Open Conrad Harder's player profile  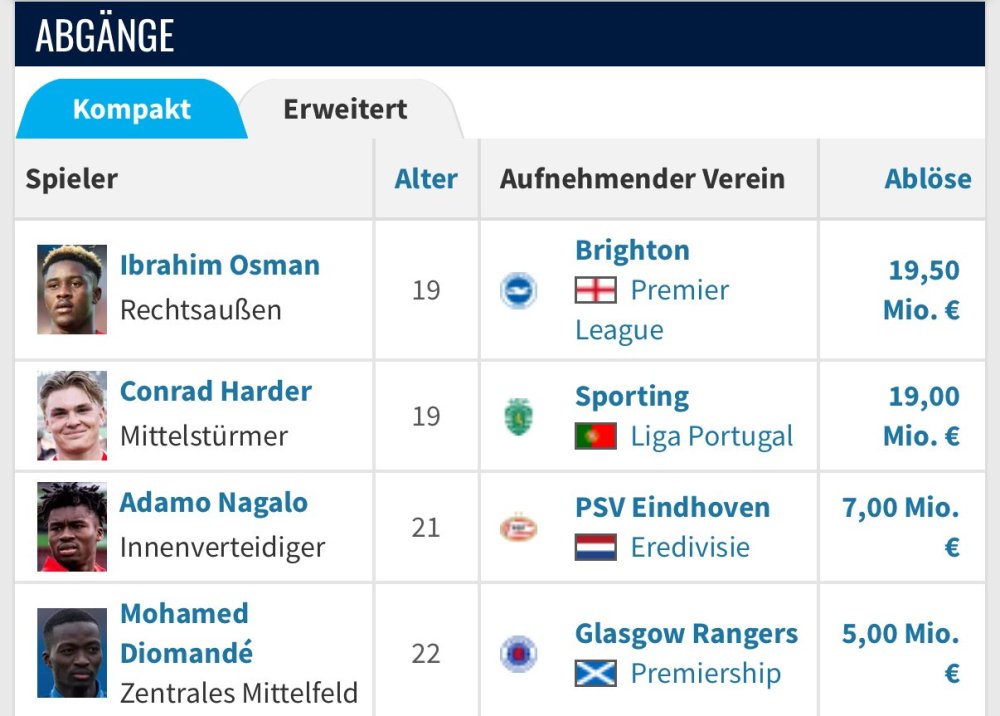click(216, 391)
